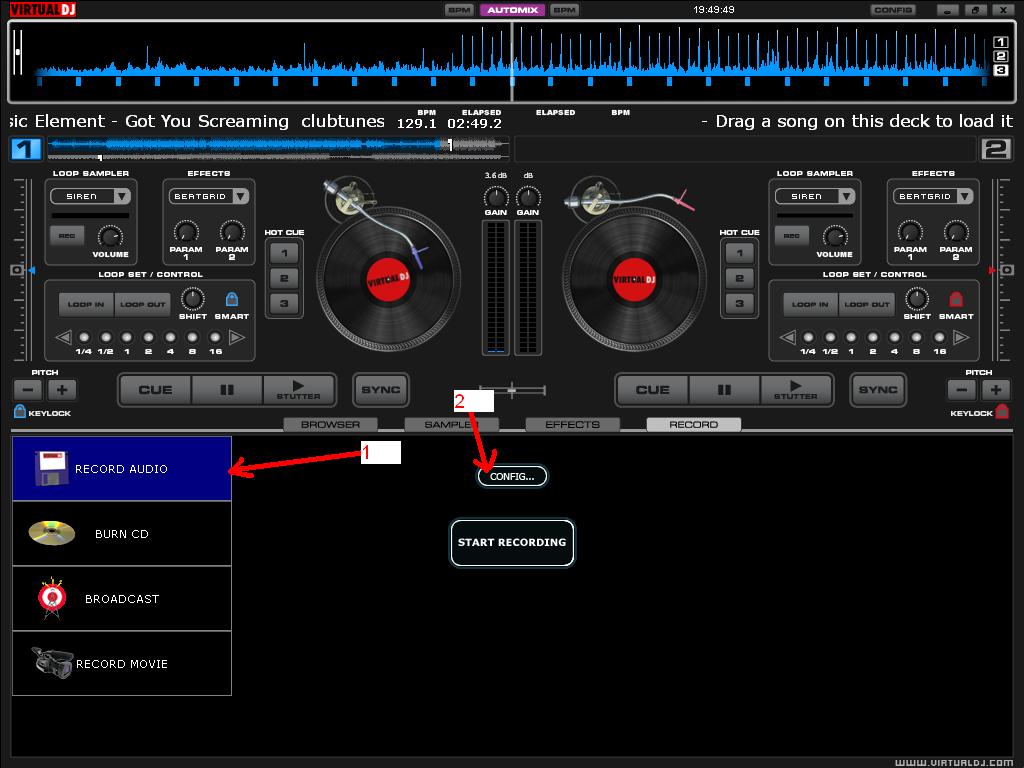This screenshot has height=768, width=1024.
Task: Select waveform zoom level 1
Action: 1000,42
